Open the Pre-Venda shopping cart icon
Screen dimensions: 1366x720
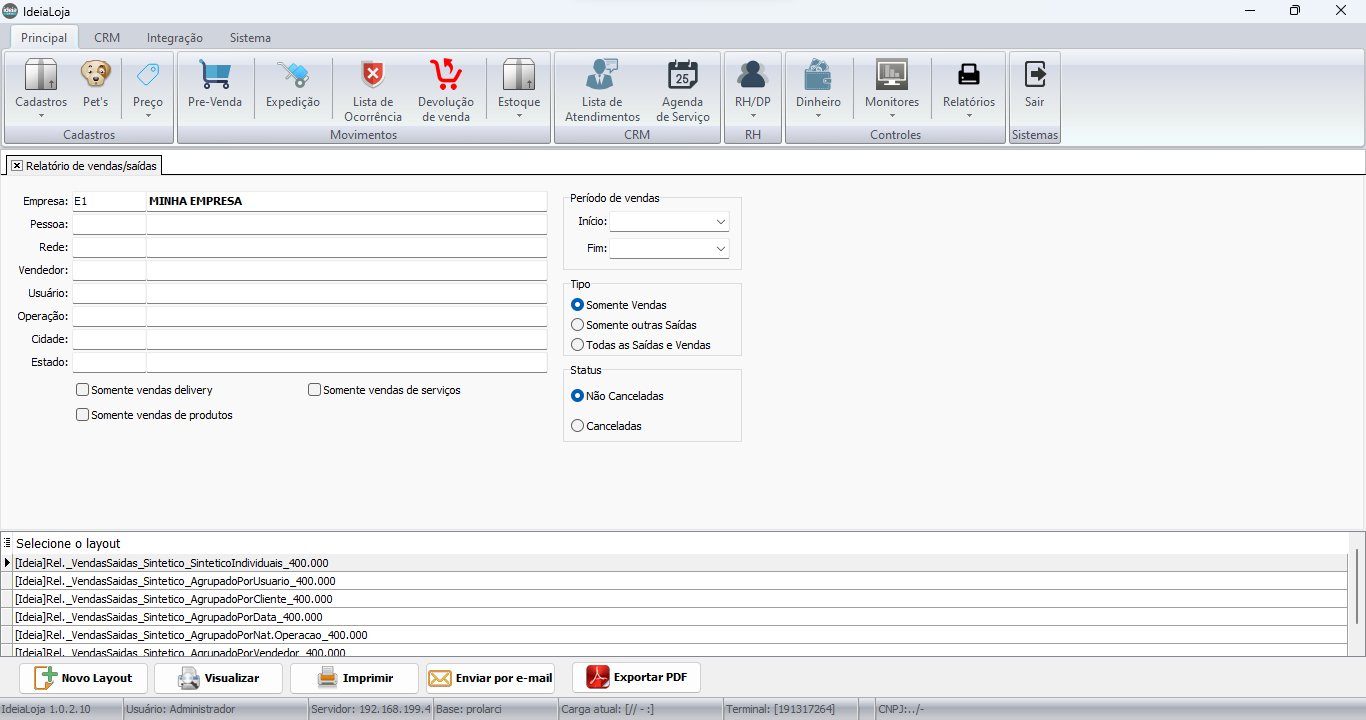[x=215, y=76]
